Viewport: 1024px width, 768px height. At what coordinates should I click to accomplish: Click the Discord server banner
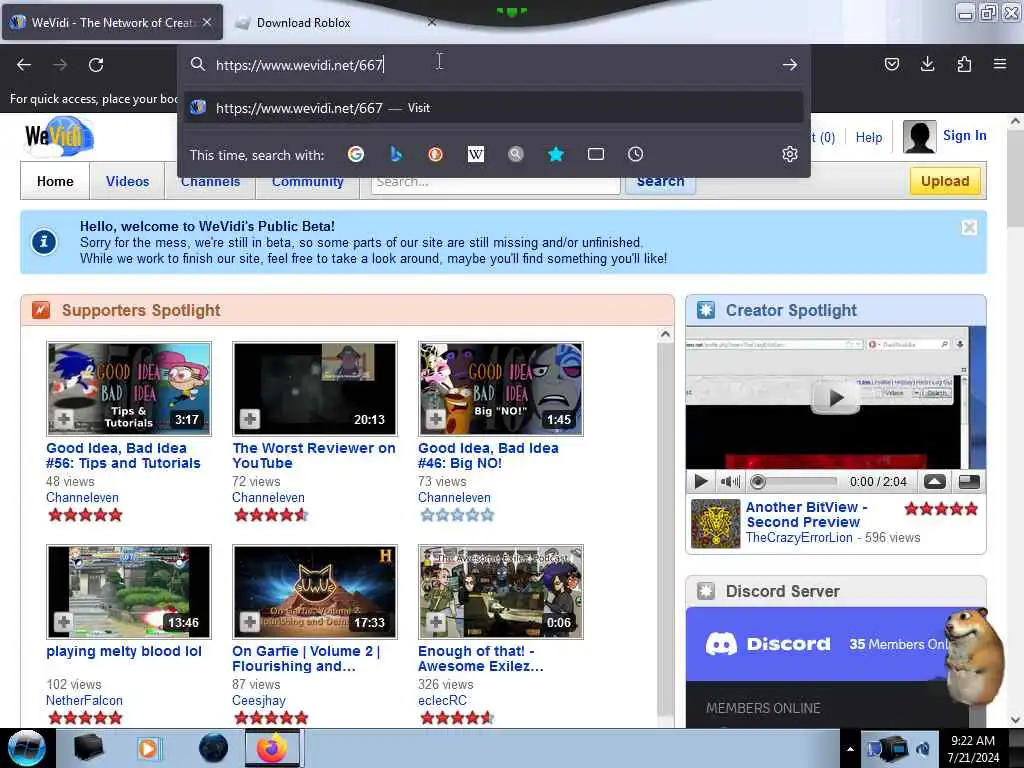[x=836, y=644]
